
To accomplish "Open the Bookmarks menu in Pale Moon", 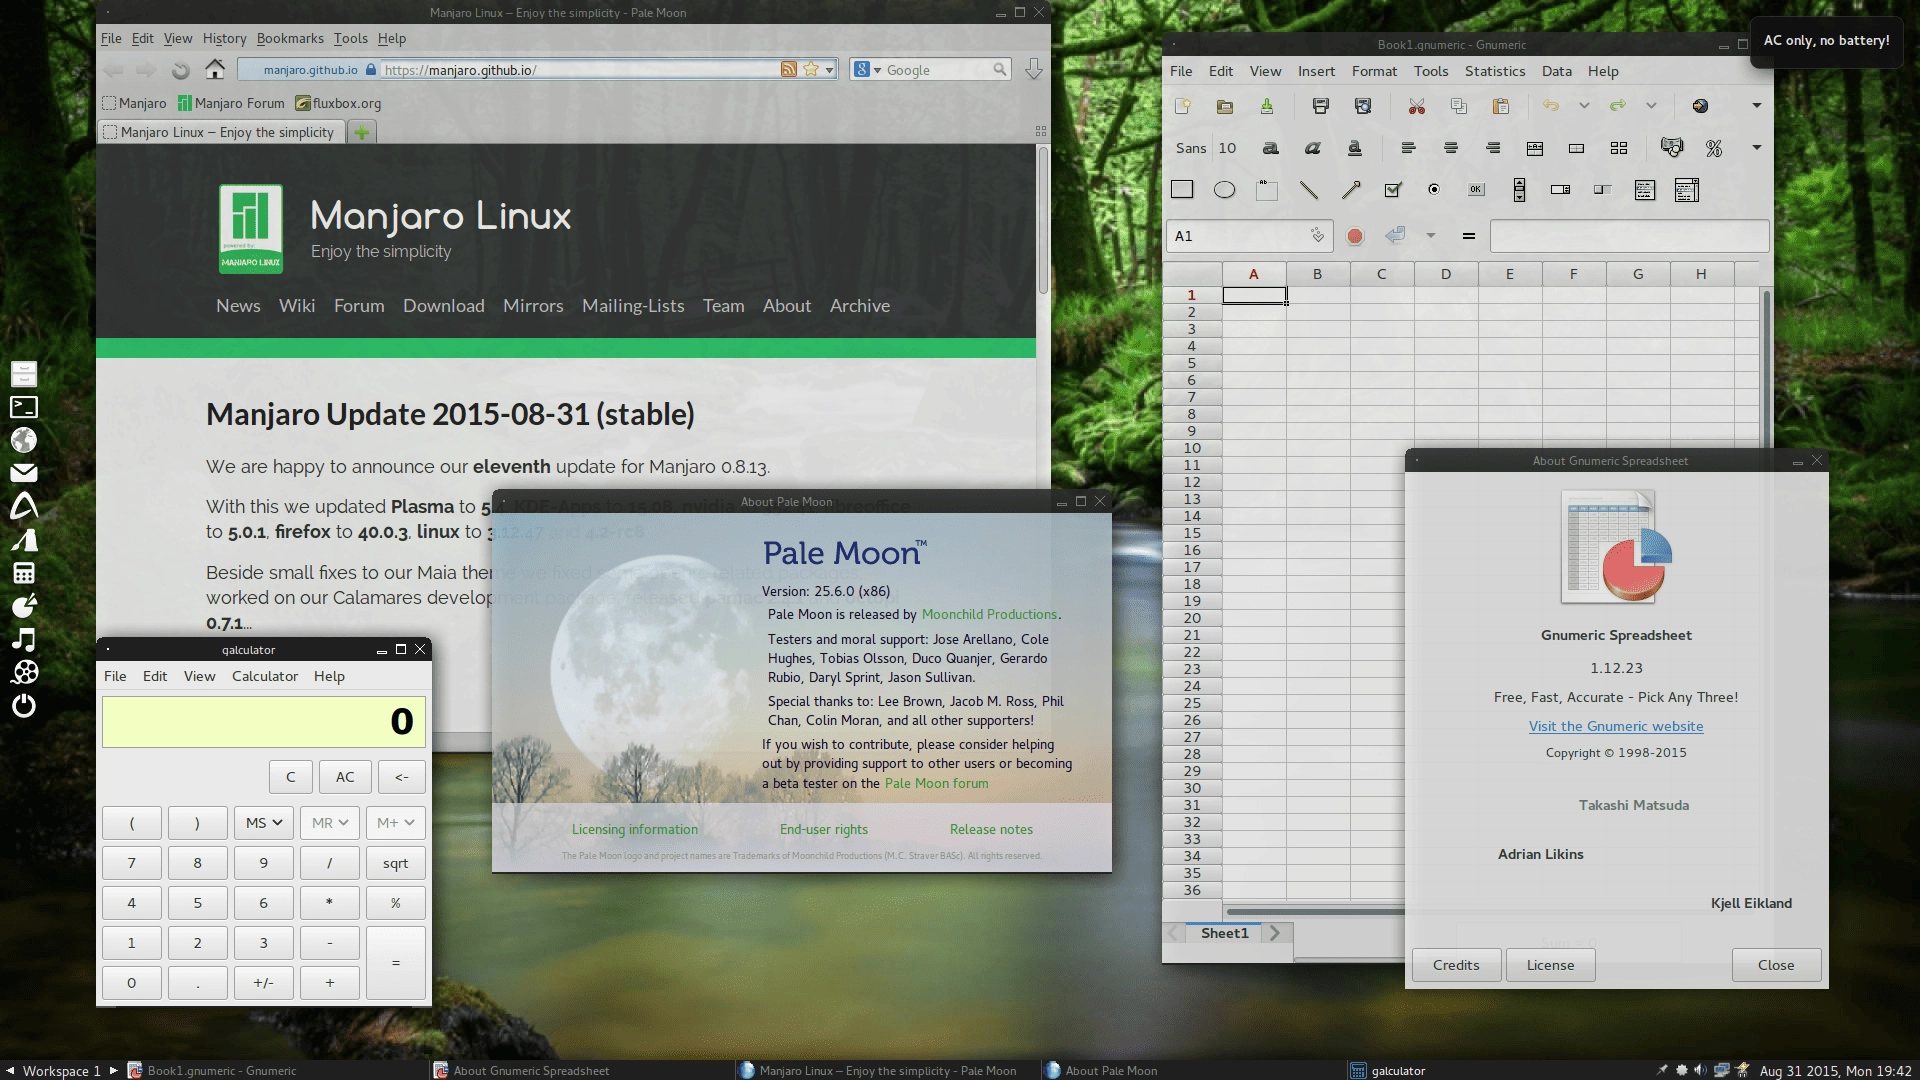I will 290,38.
